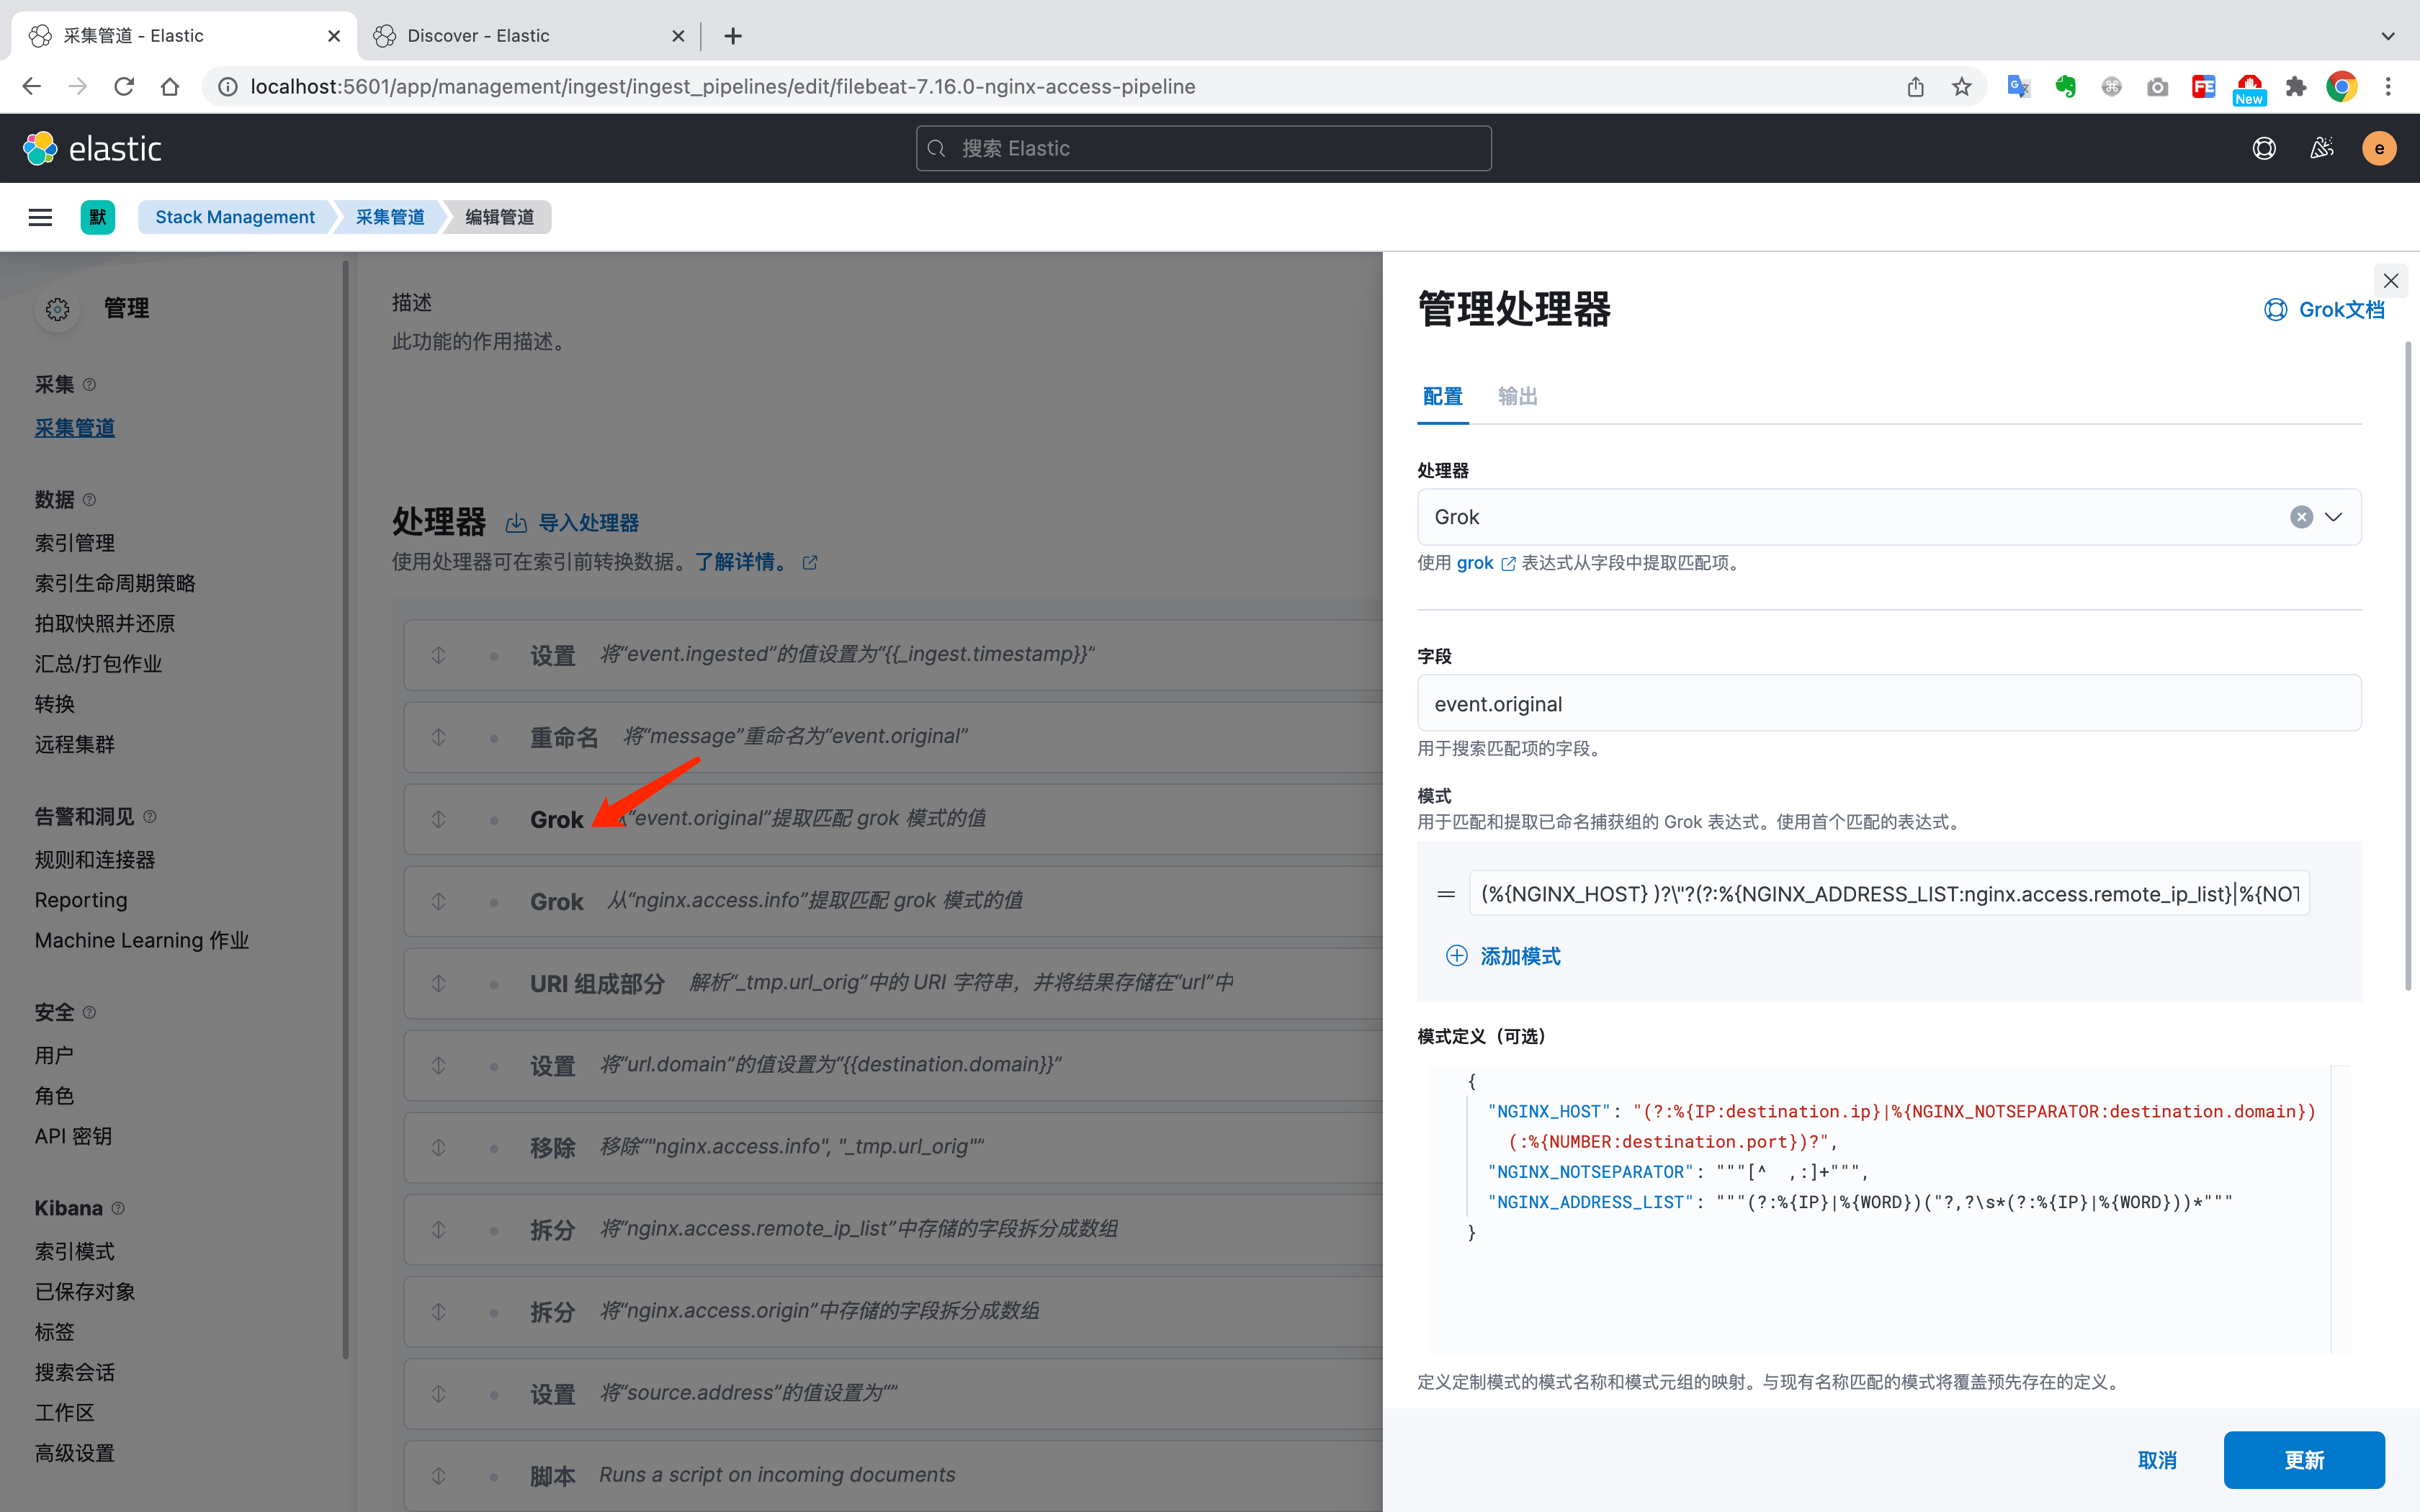Image resolution: width=2420 pixels, height=1512 pixels.
Task: Open Machine Learning 作业 in sidebar
Action: pyautogui.click(x=142, y=940)
